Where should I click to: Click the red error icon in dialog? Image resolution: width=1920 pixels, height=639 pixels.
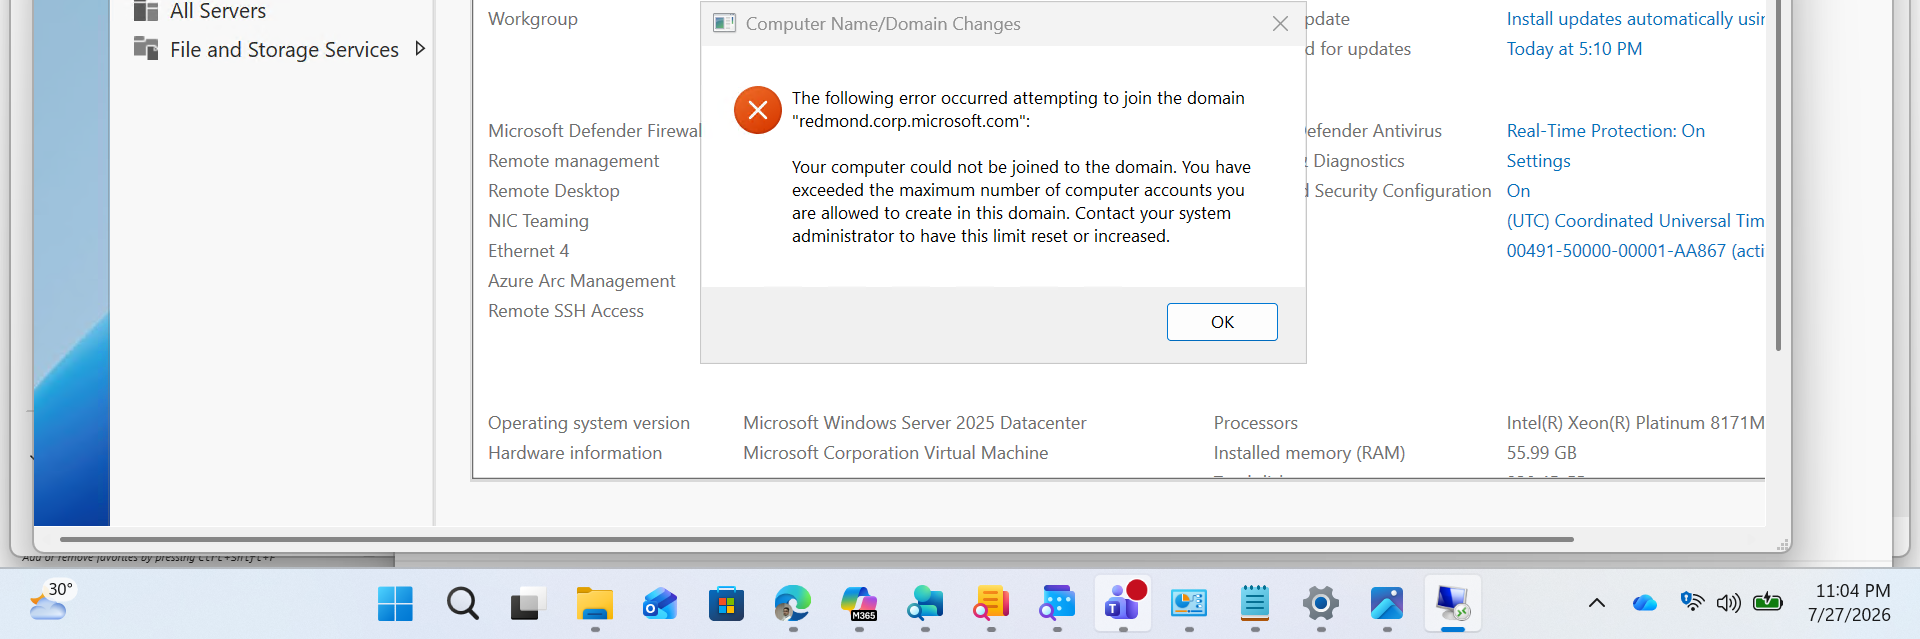(758, 110)
